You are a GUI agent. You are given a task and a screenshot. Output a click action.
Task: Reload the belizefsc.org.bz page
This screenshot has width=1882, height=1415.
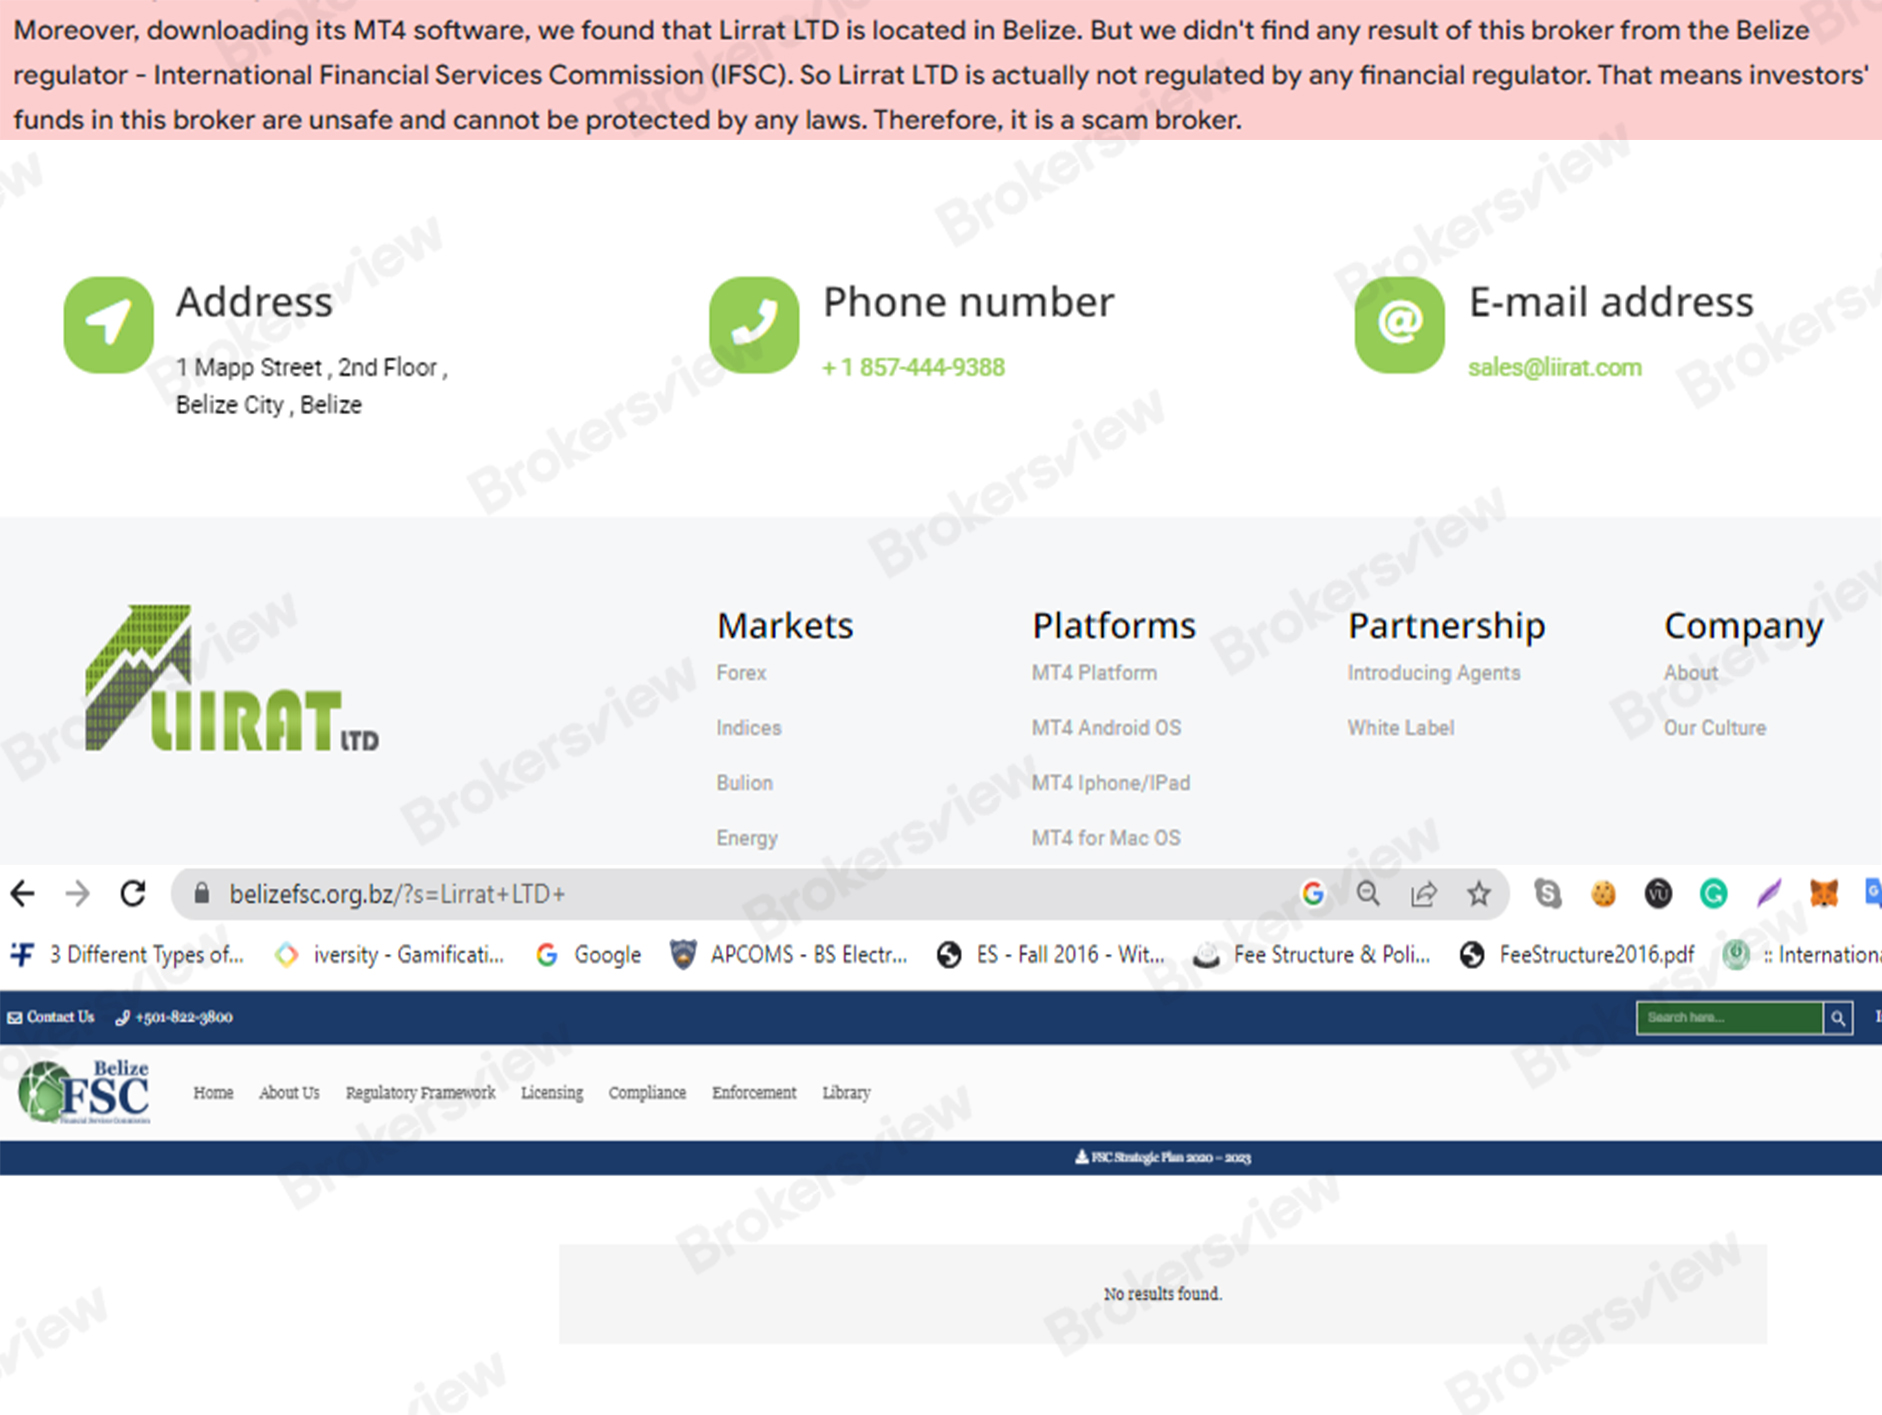pos(133,893)
